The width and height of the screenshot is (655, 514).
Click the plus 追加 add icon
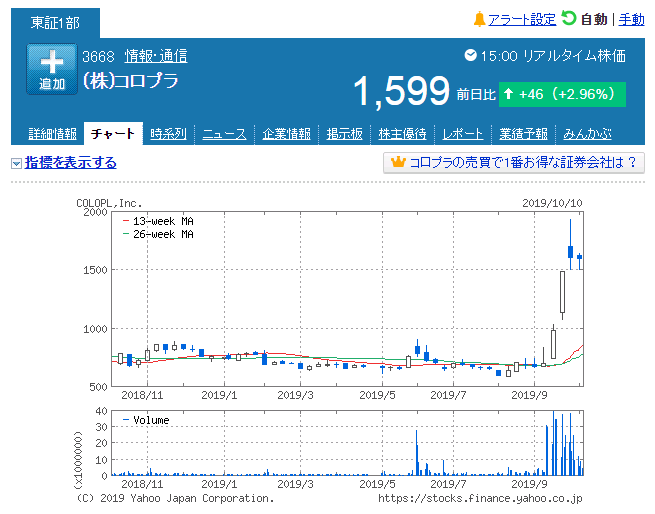click(x=52, y=69)
